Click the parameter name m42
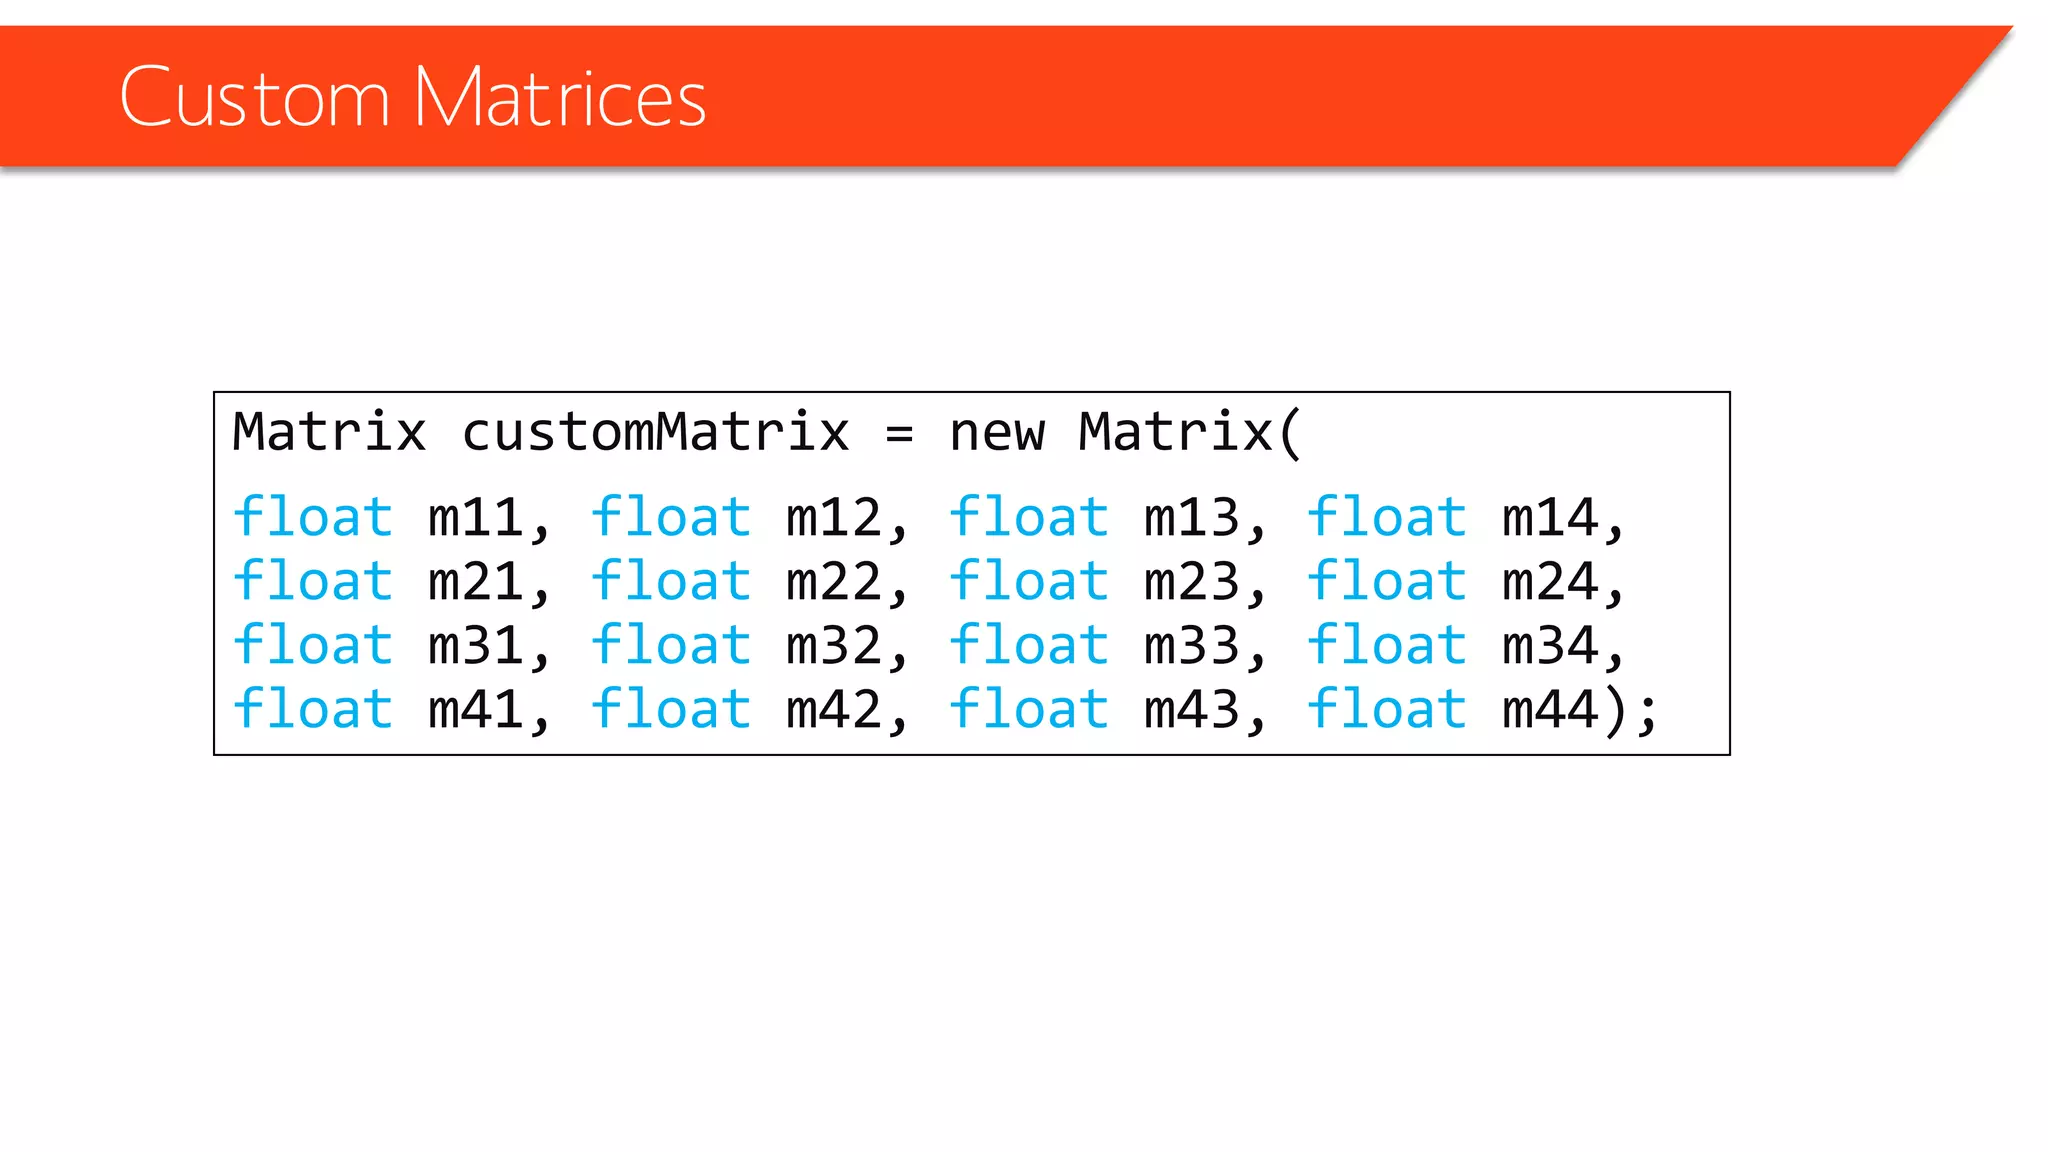 [x=834, y=710]
